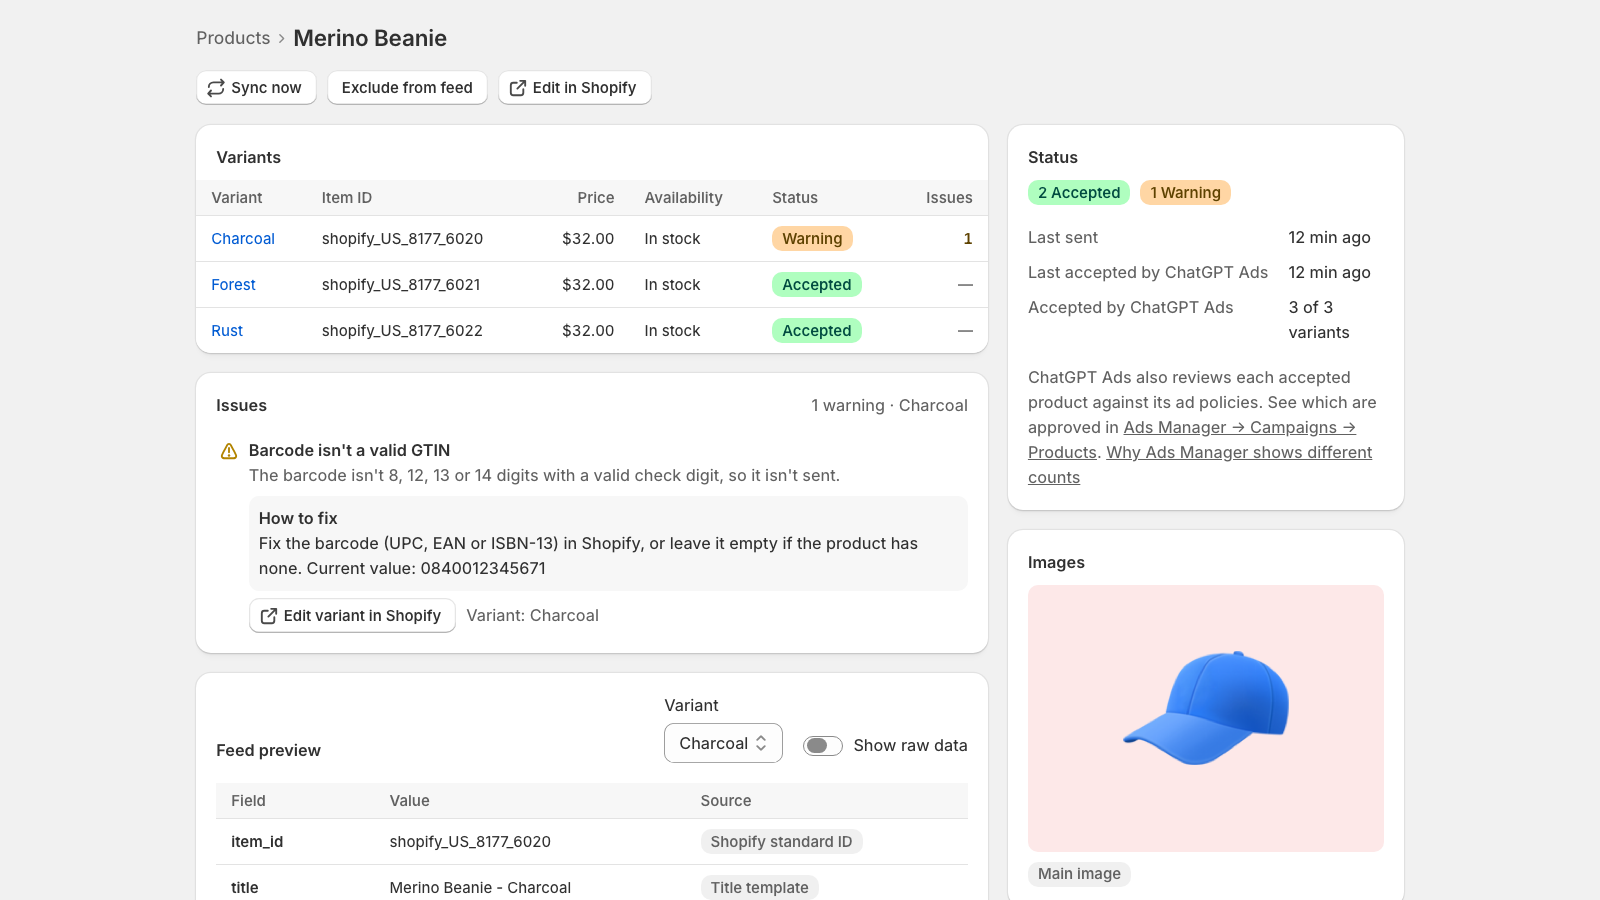Image resolution: width=1600 pixels, height=900 pixels.
Task: Go back to Products breadcrumb
Action: pyautogui.click(x=233, y=38)
